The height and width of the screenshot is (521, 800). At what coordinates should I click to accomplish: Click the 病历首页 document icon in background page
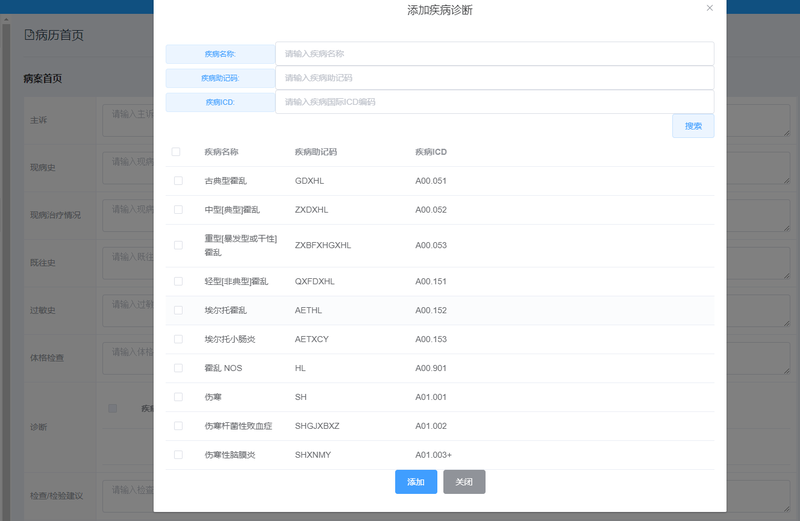tap(29, 35)
